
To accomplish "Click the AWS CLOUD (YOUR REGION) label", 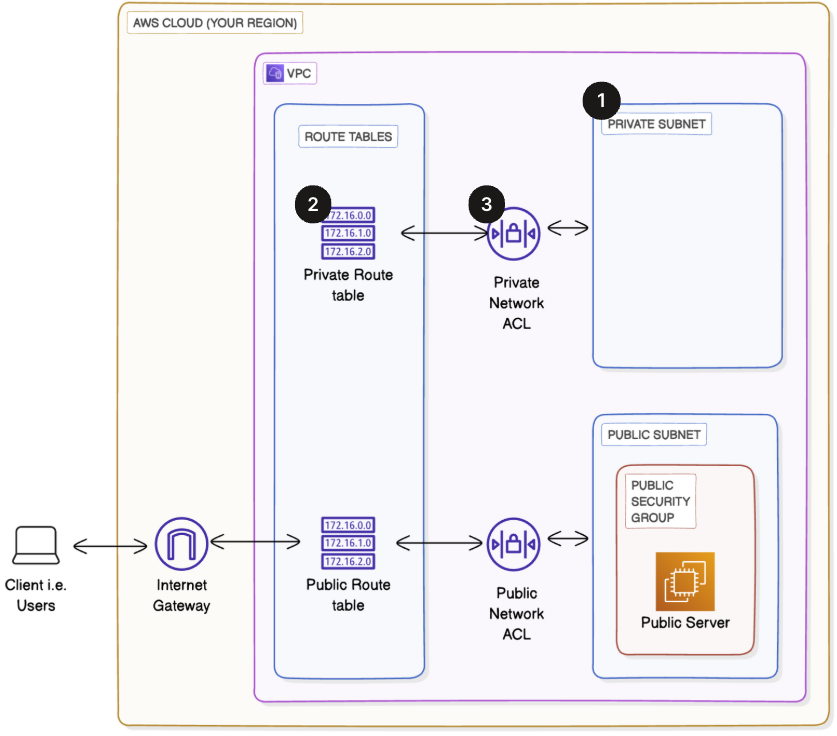I will pyautogui.click(x=215, y=23).
